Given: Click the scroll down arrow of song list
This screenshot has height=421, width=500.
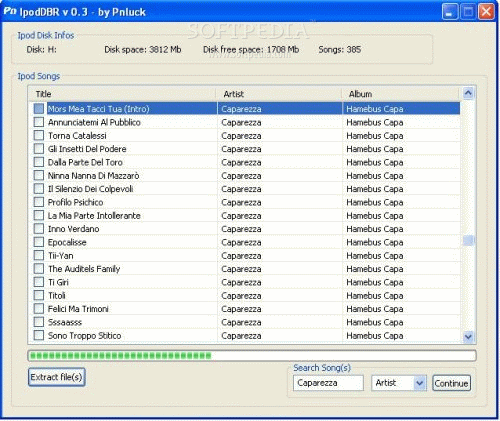Looking at the screenshot, I should tap(468, 336).
